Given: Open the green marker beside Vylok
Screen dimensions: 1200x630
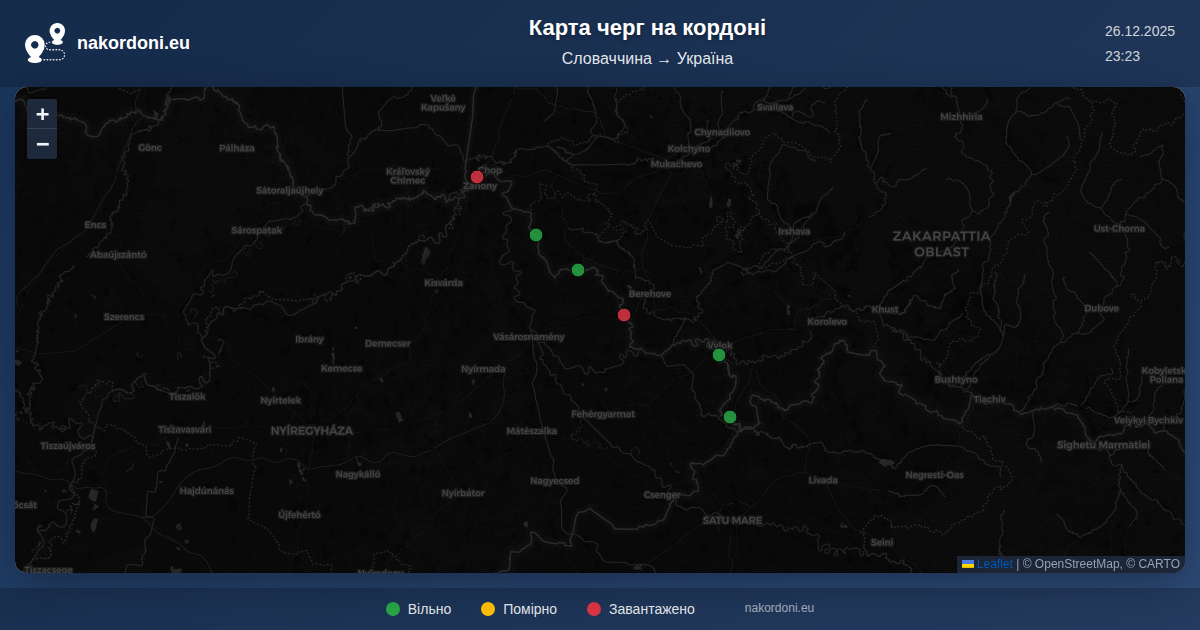Looking at the screenshot, I should 719,355.
